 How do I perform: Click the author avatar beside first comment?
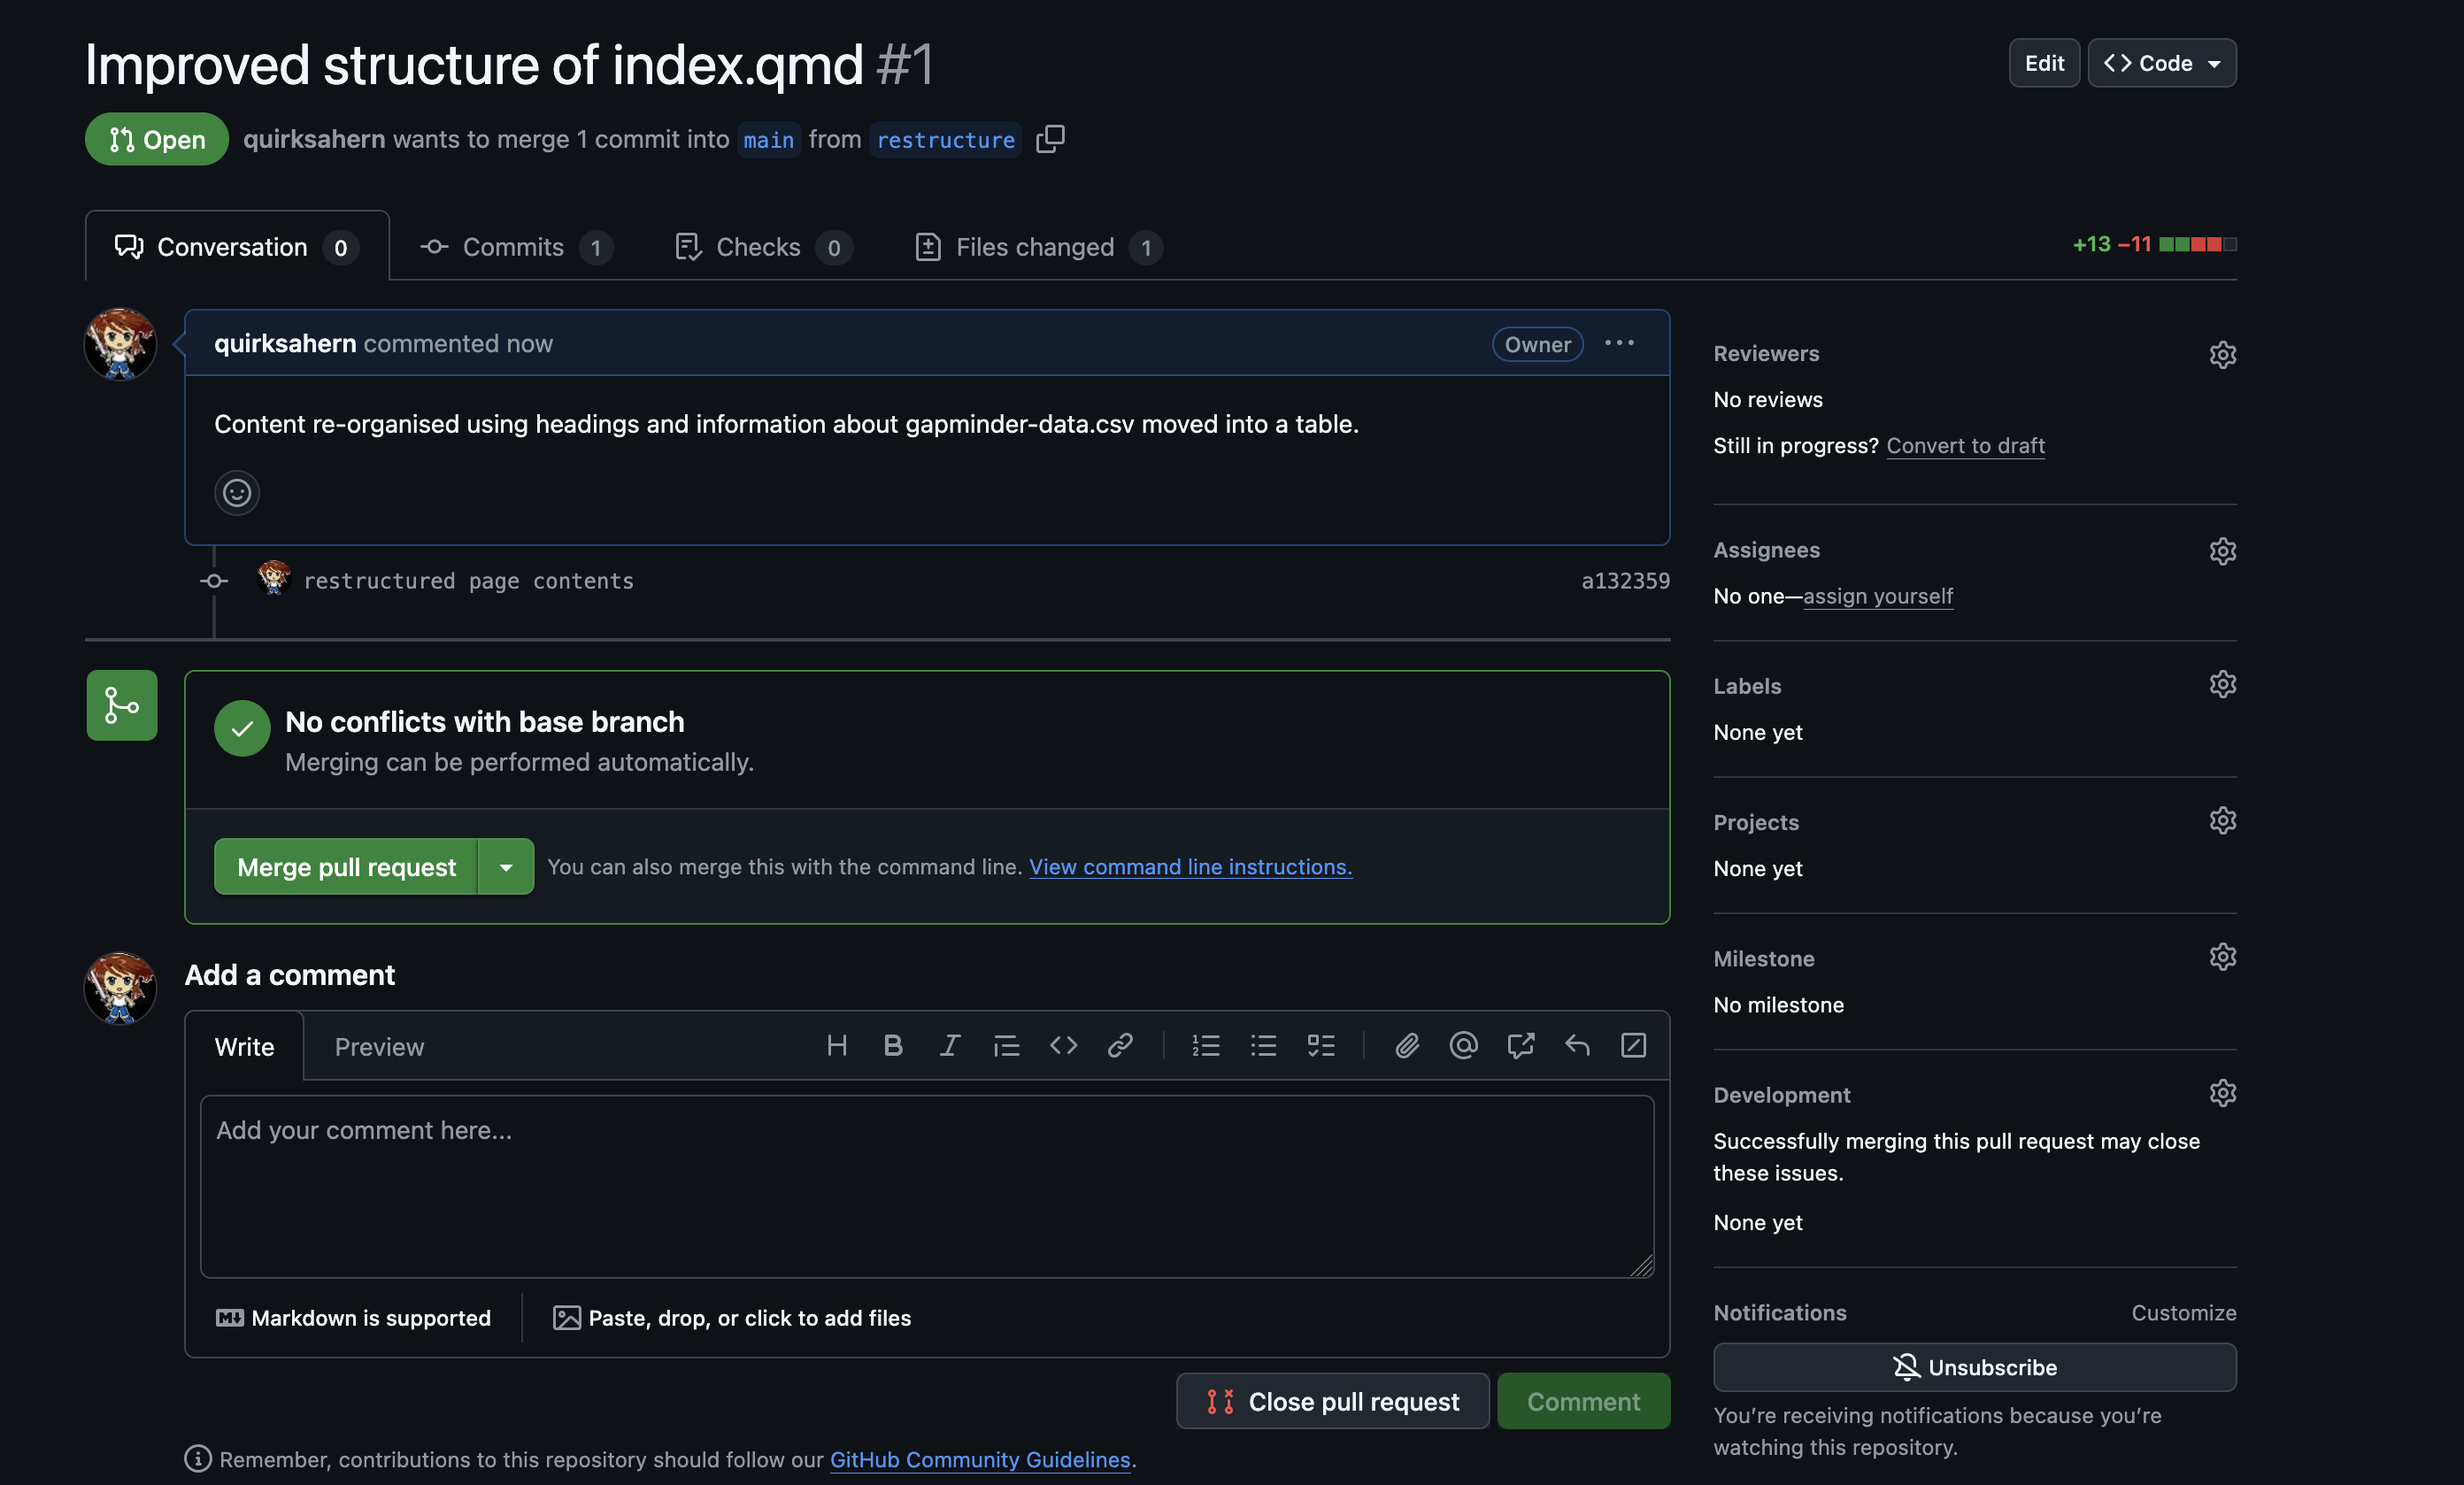(x=120, y=344)
